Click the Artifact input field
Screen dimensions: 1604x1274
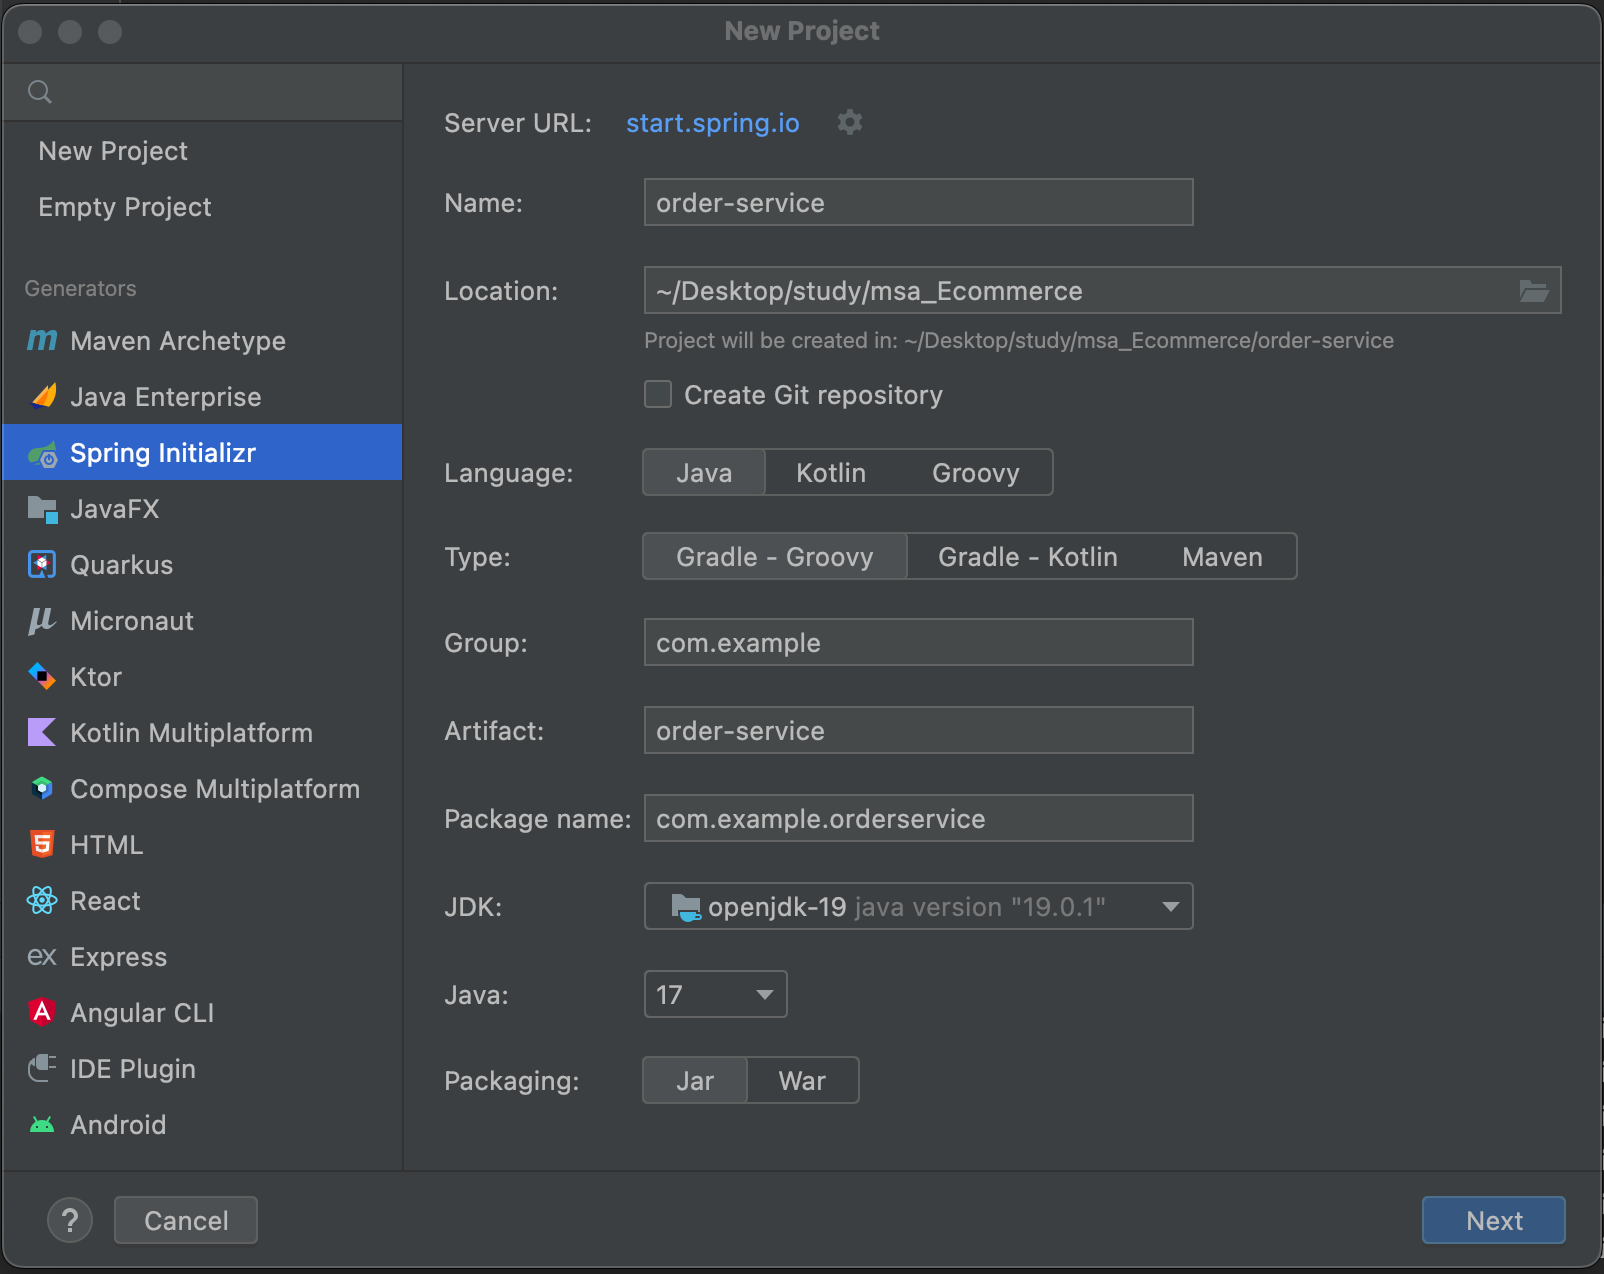[x=919, y=731]
